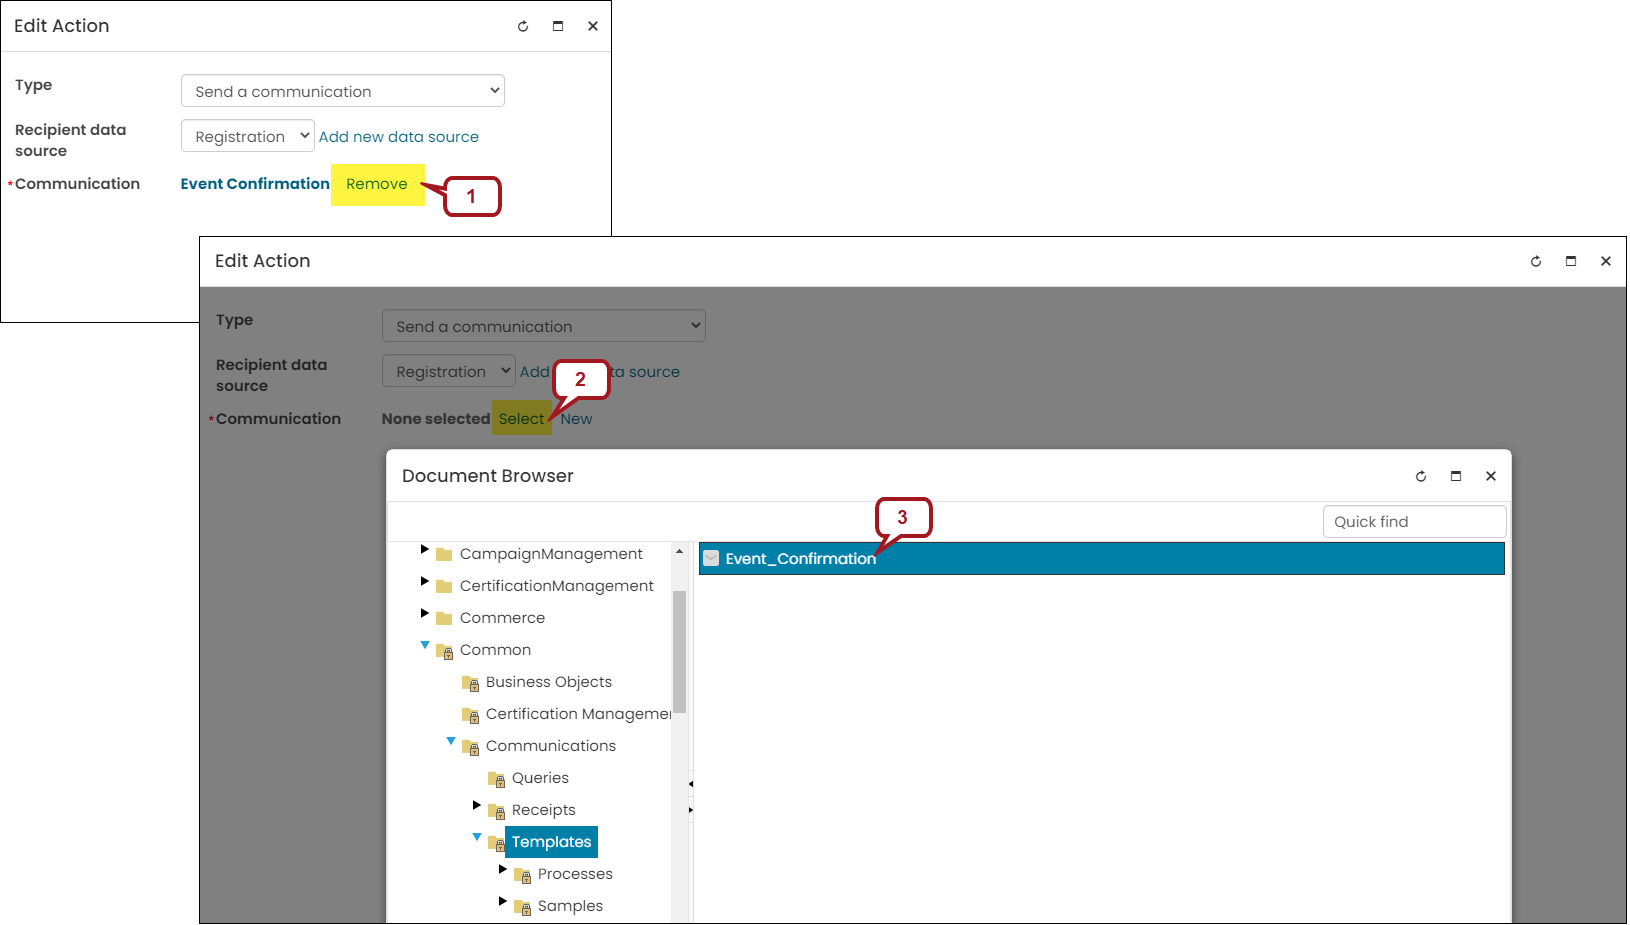Click the folder tree scrollbar thumb
This screenshot has width=1630, height=925.
(680, 652)
